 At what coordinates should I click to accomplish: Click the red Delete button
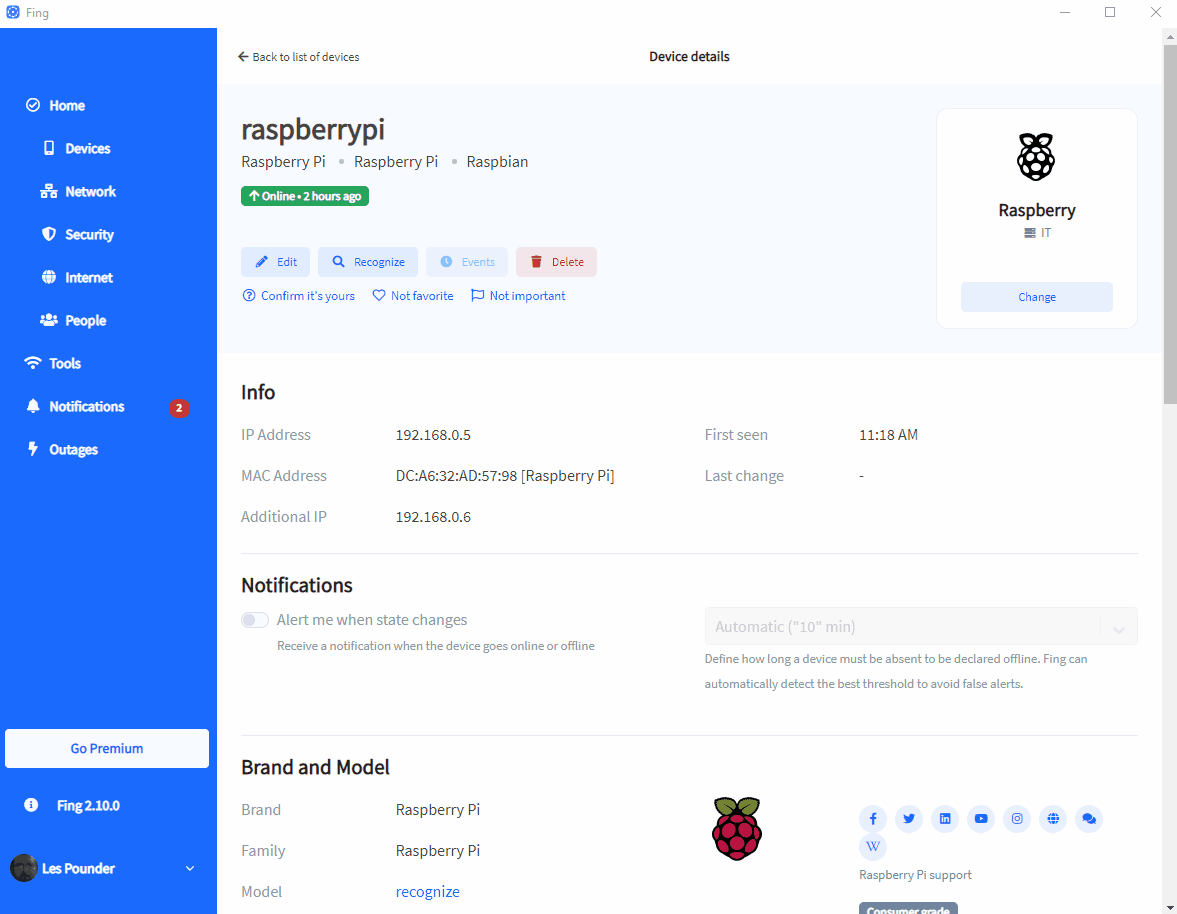556,262
